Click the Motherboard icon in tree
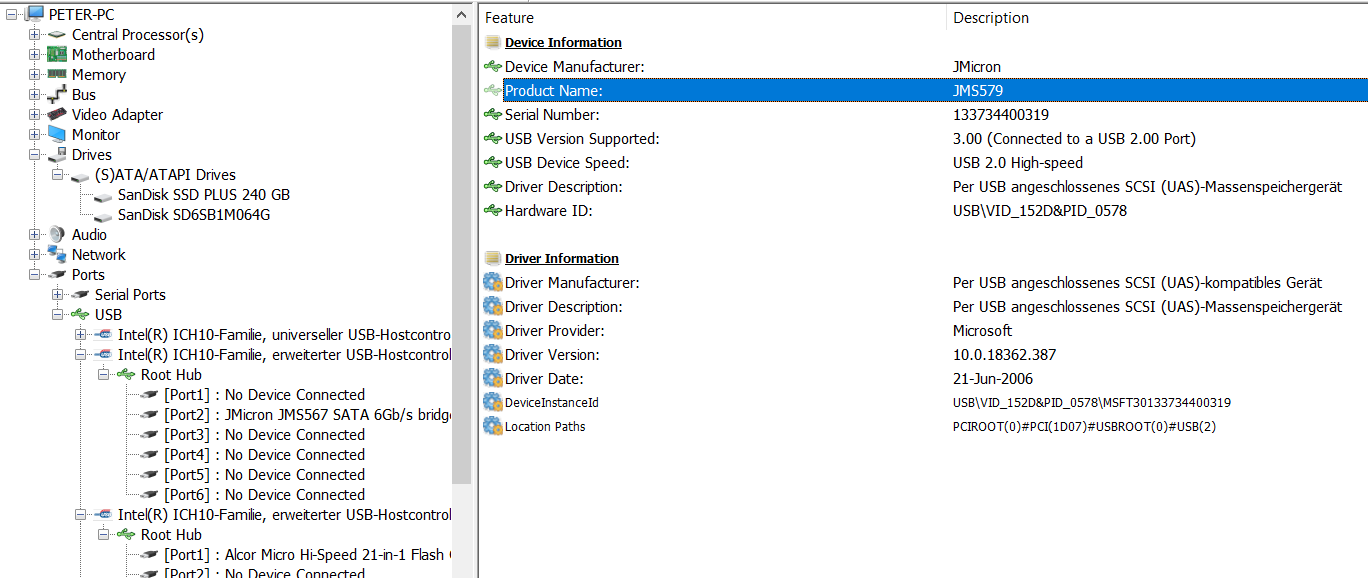Screen dimensions: 1368x578 tap(57, 55)
